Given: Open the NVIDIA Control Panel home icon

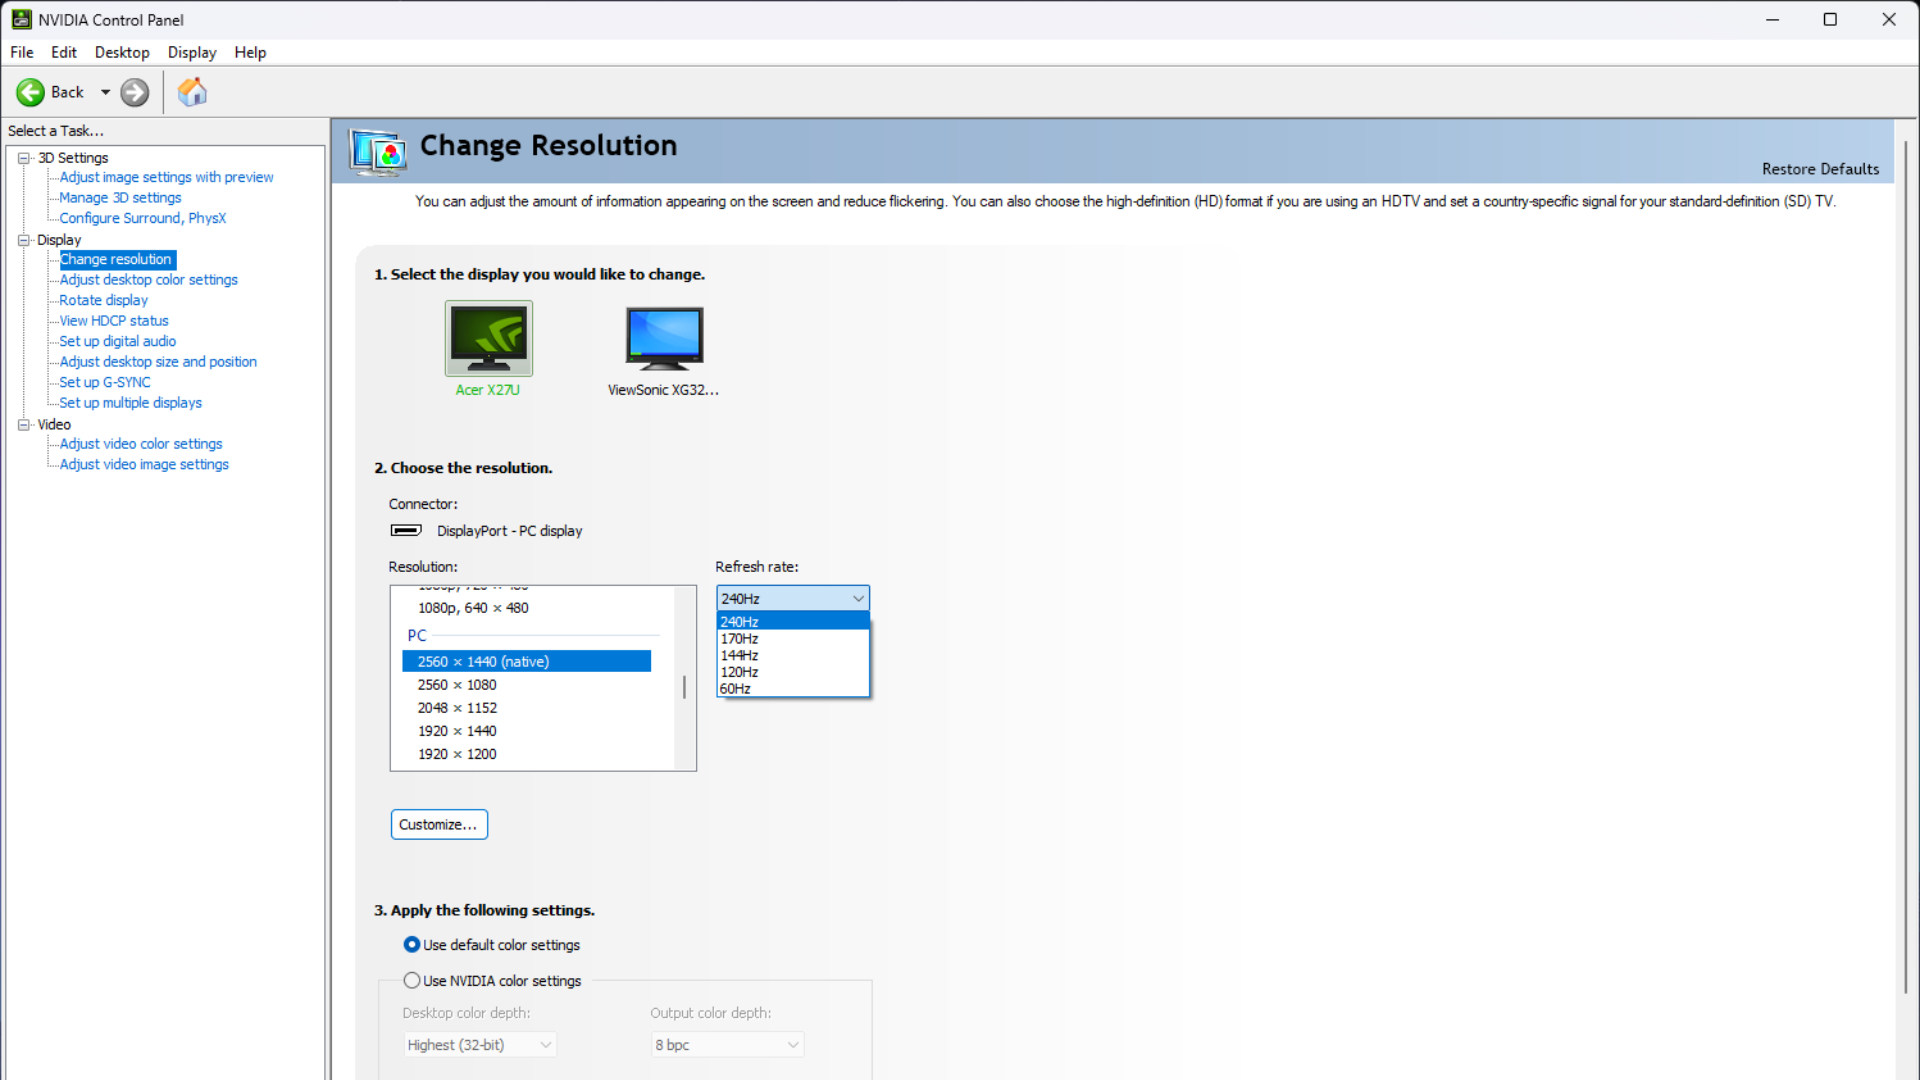Looking at the screenshot, I should pyautogui.click(x=192, y=91).
